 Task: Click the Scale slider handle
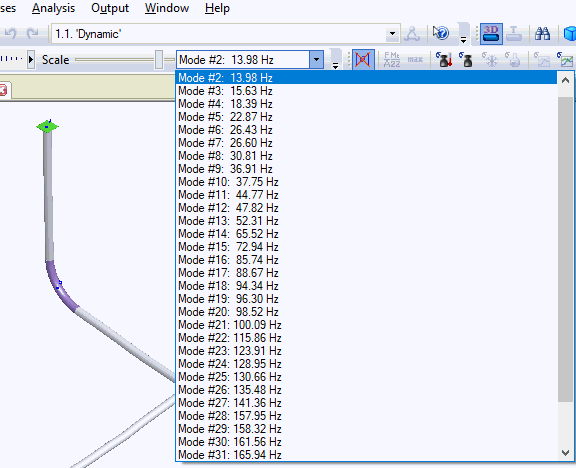[x=159, y=60]
